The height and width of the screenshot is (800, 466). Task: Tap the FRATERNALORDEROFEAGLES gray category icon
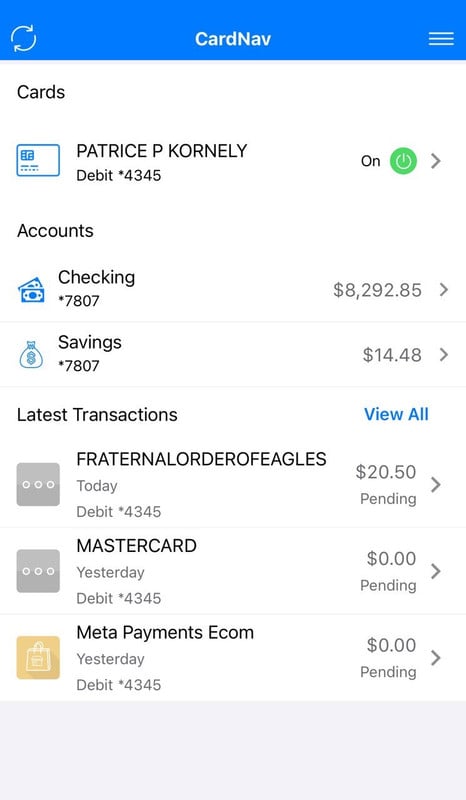38,484
